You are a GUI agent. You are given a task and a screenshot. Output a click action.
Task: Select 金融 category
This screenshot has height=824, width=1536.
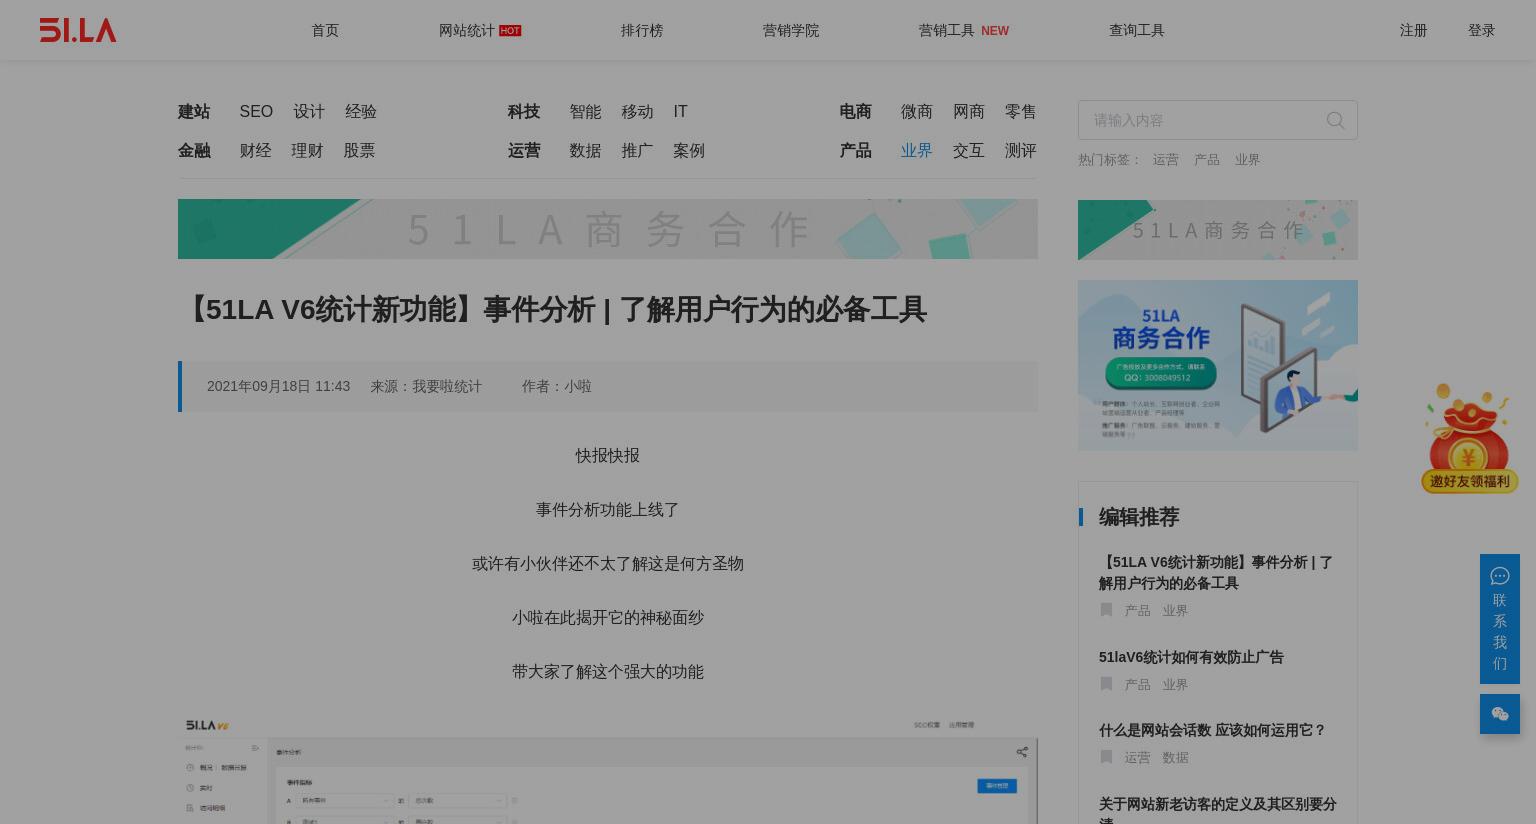click(x=194, y=151)
